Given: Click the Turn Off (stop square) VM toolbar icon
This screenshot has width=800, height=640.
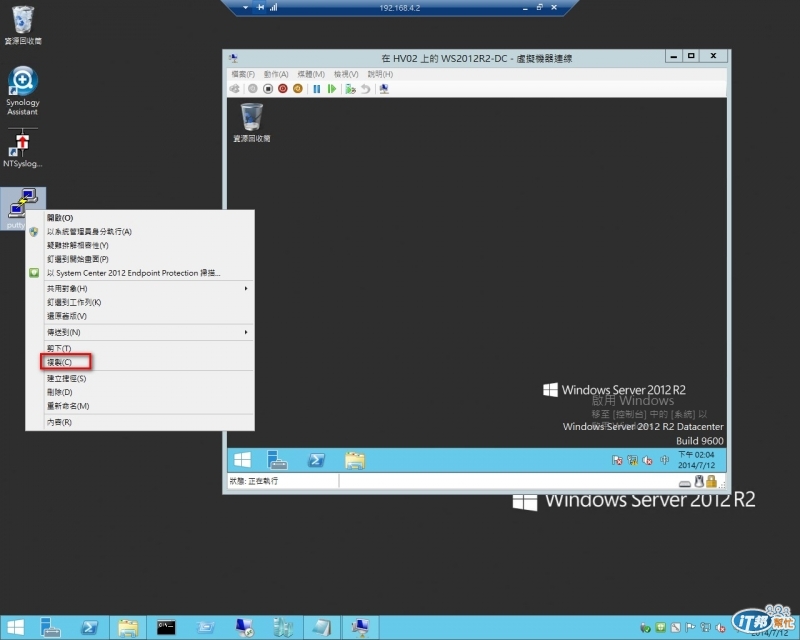Looking at the screenshot, I should pos(268,89).
